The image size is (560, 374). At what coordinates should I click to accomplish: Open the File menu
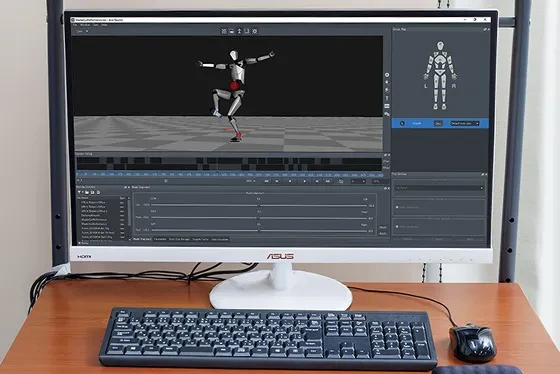75,25
